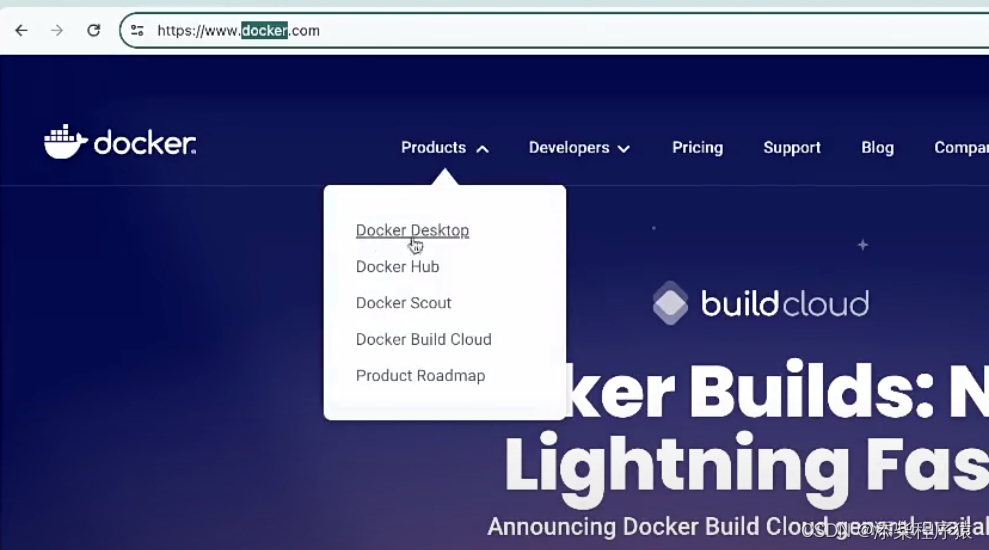Click the browser forward arrow
This screenshot has height=550, width=989.
(x=57, y=30)
